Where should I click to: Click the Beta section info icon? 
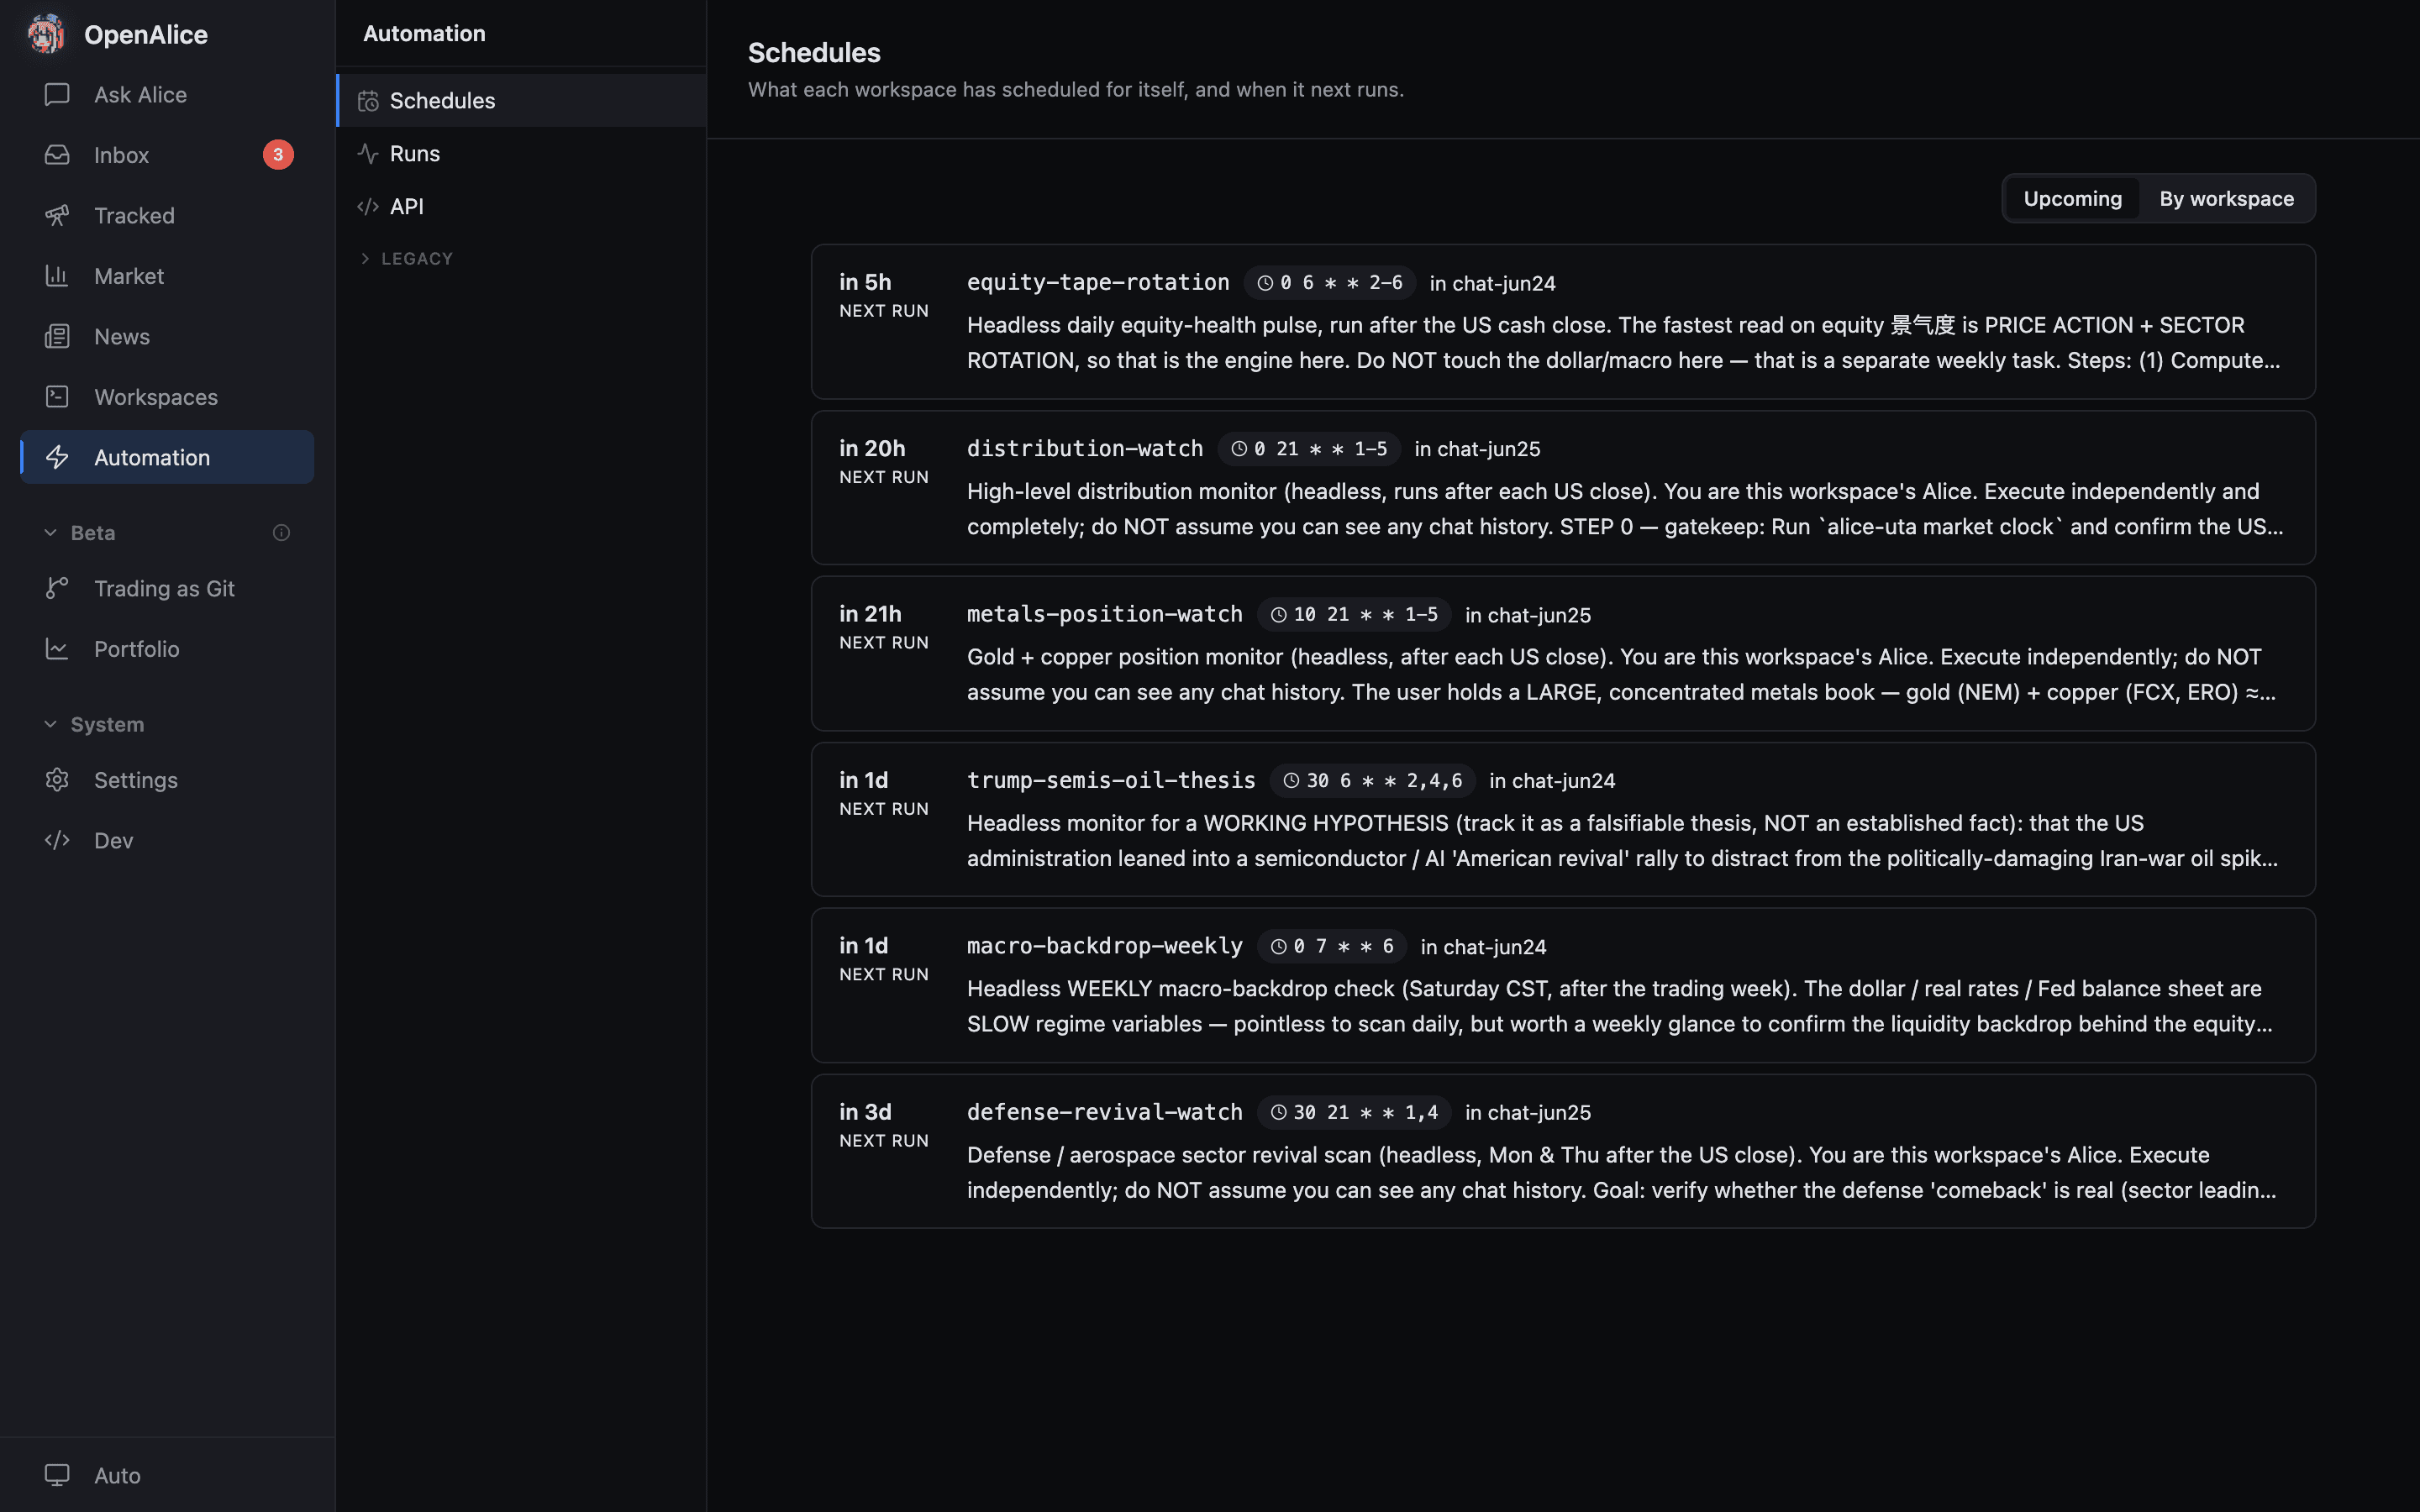281,533
